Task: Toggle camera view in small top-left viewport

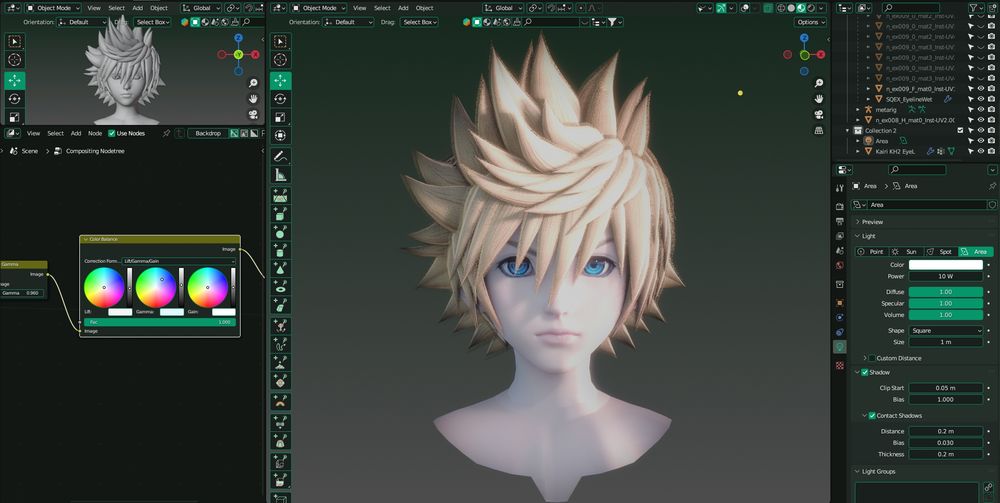Action: pos(253,115)
